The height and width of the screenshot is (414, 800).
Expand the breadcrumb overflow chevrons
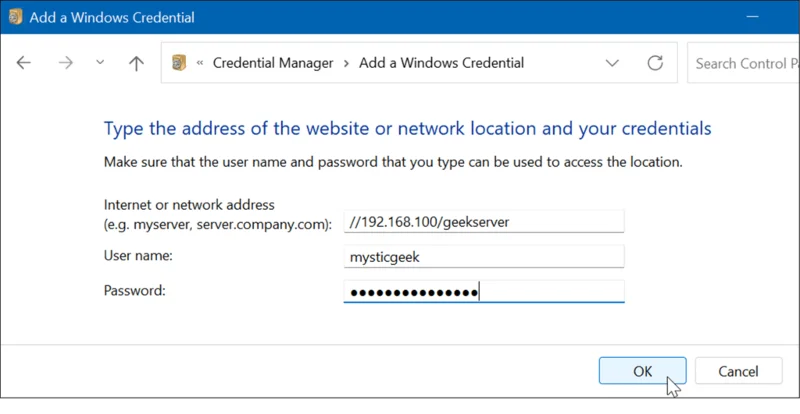tap(200, 63)
